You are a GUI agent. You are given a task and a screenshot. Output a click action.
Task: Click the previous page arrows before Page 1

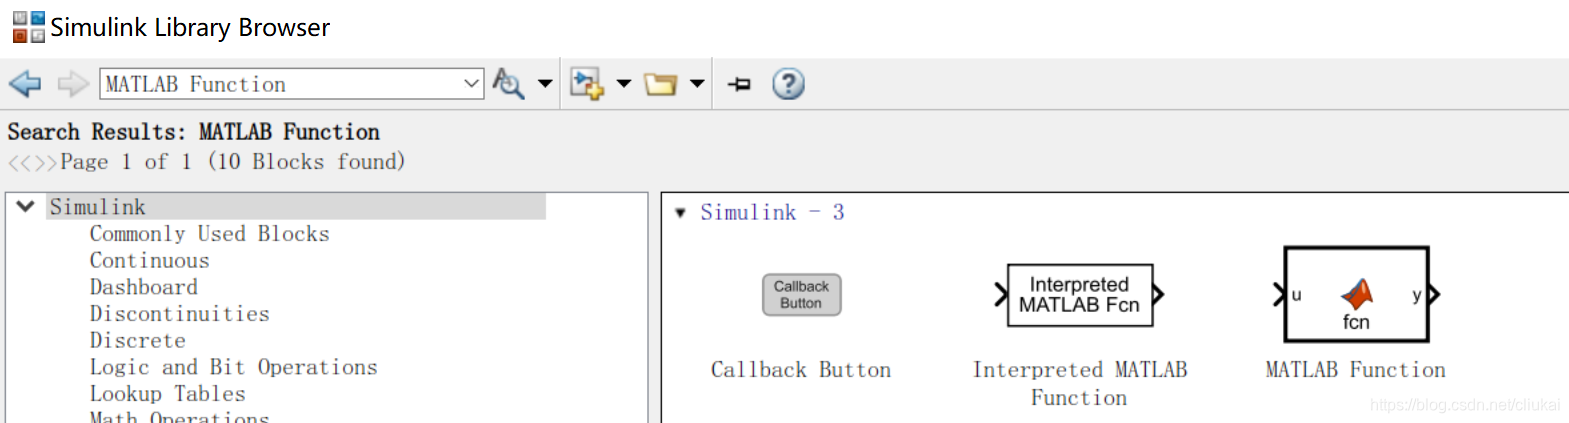coord(20,162)
